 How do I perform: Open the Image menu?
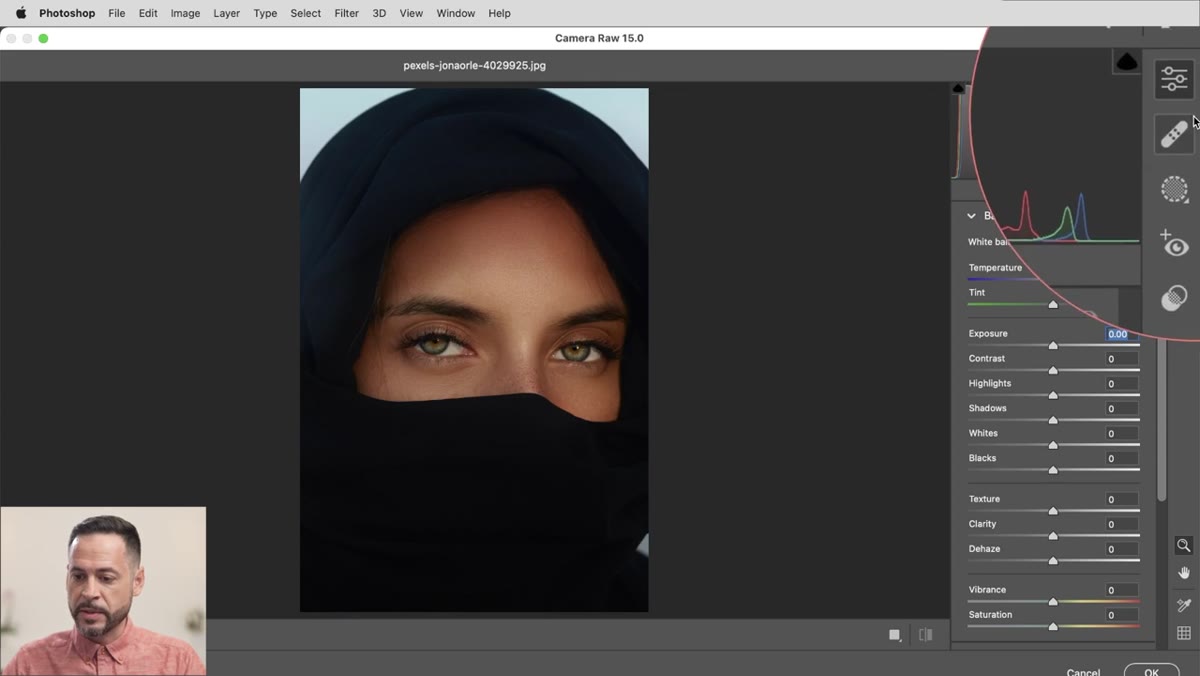185,13
